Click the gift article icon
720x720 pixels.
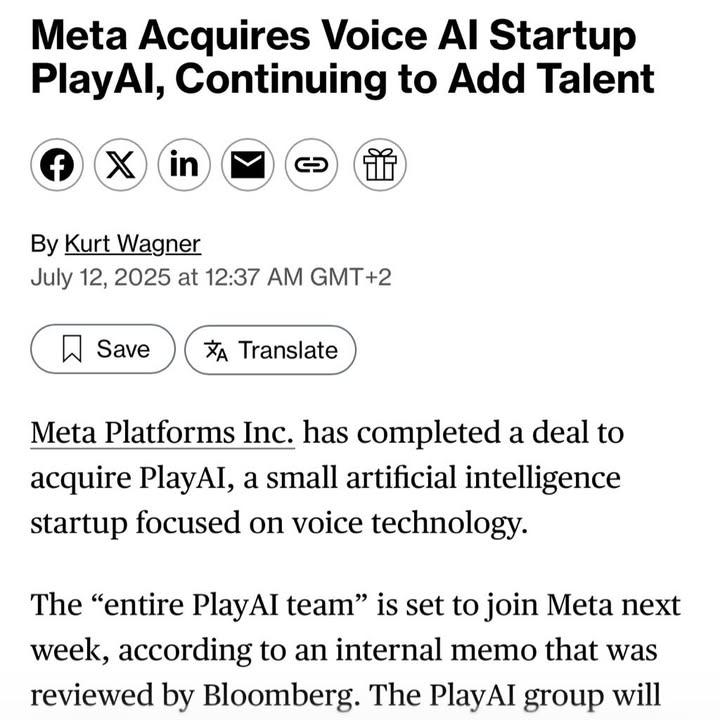coord(379,165)
